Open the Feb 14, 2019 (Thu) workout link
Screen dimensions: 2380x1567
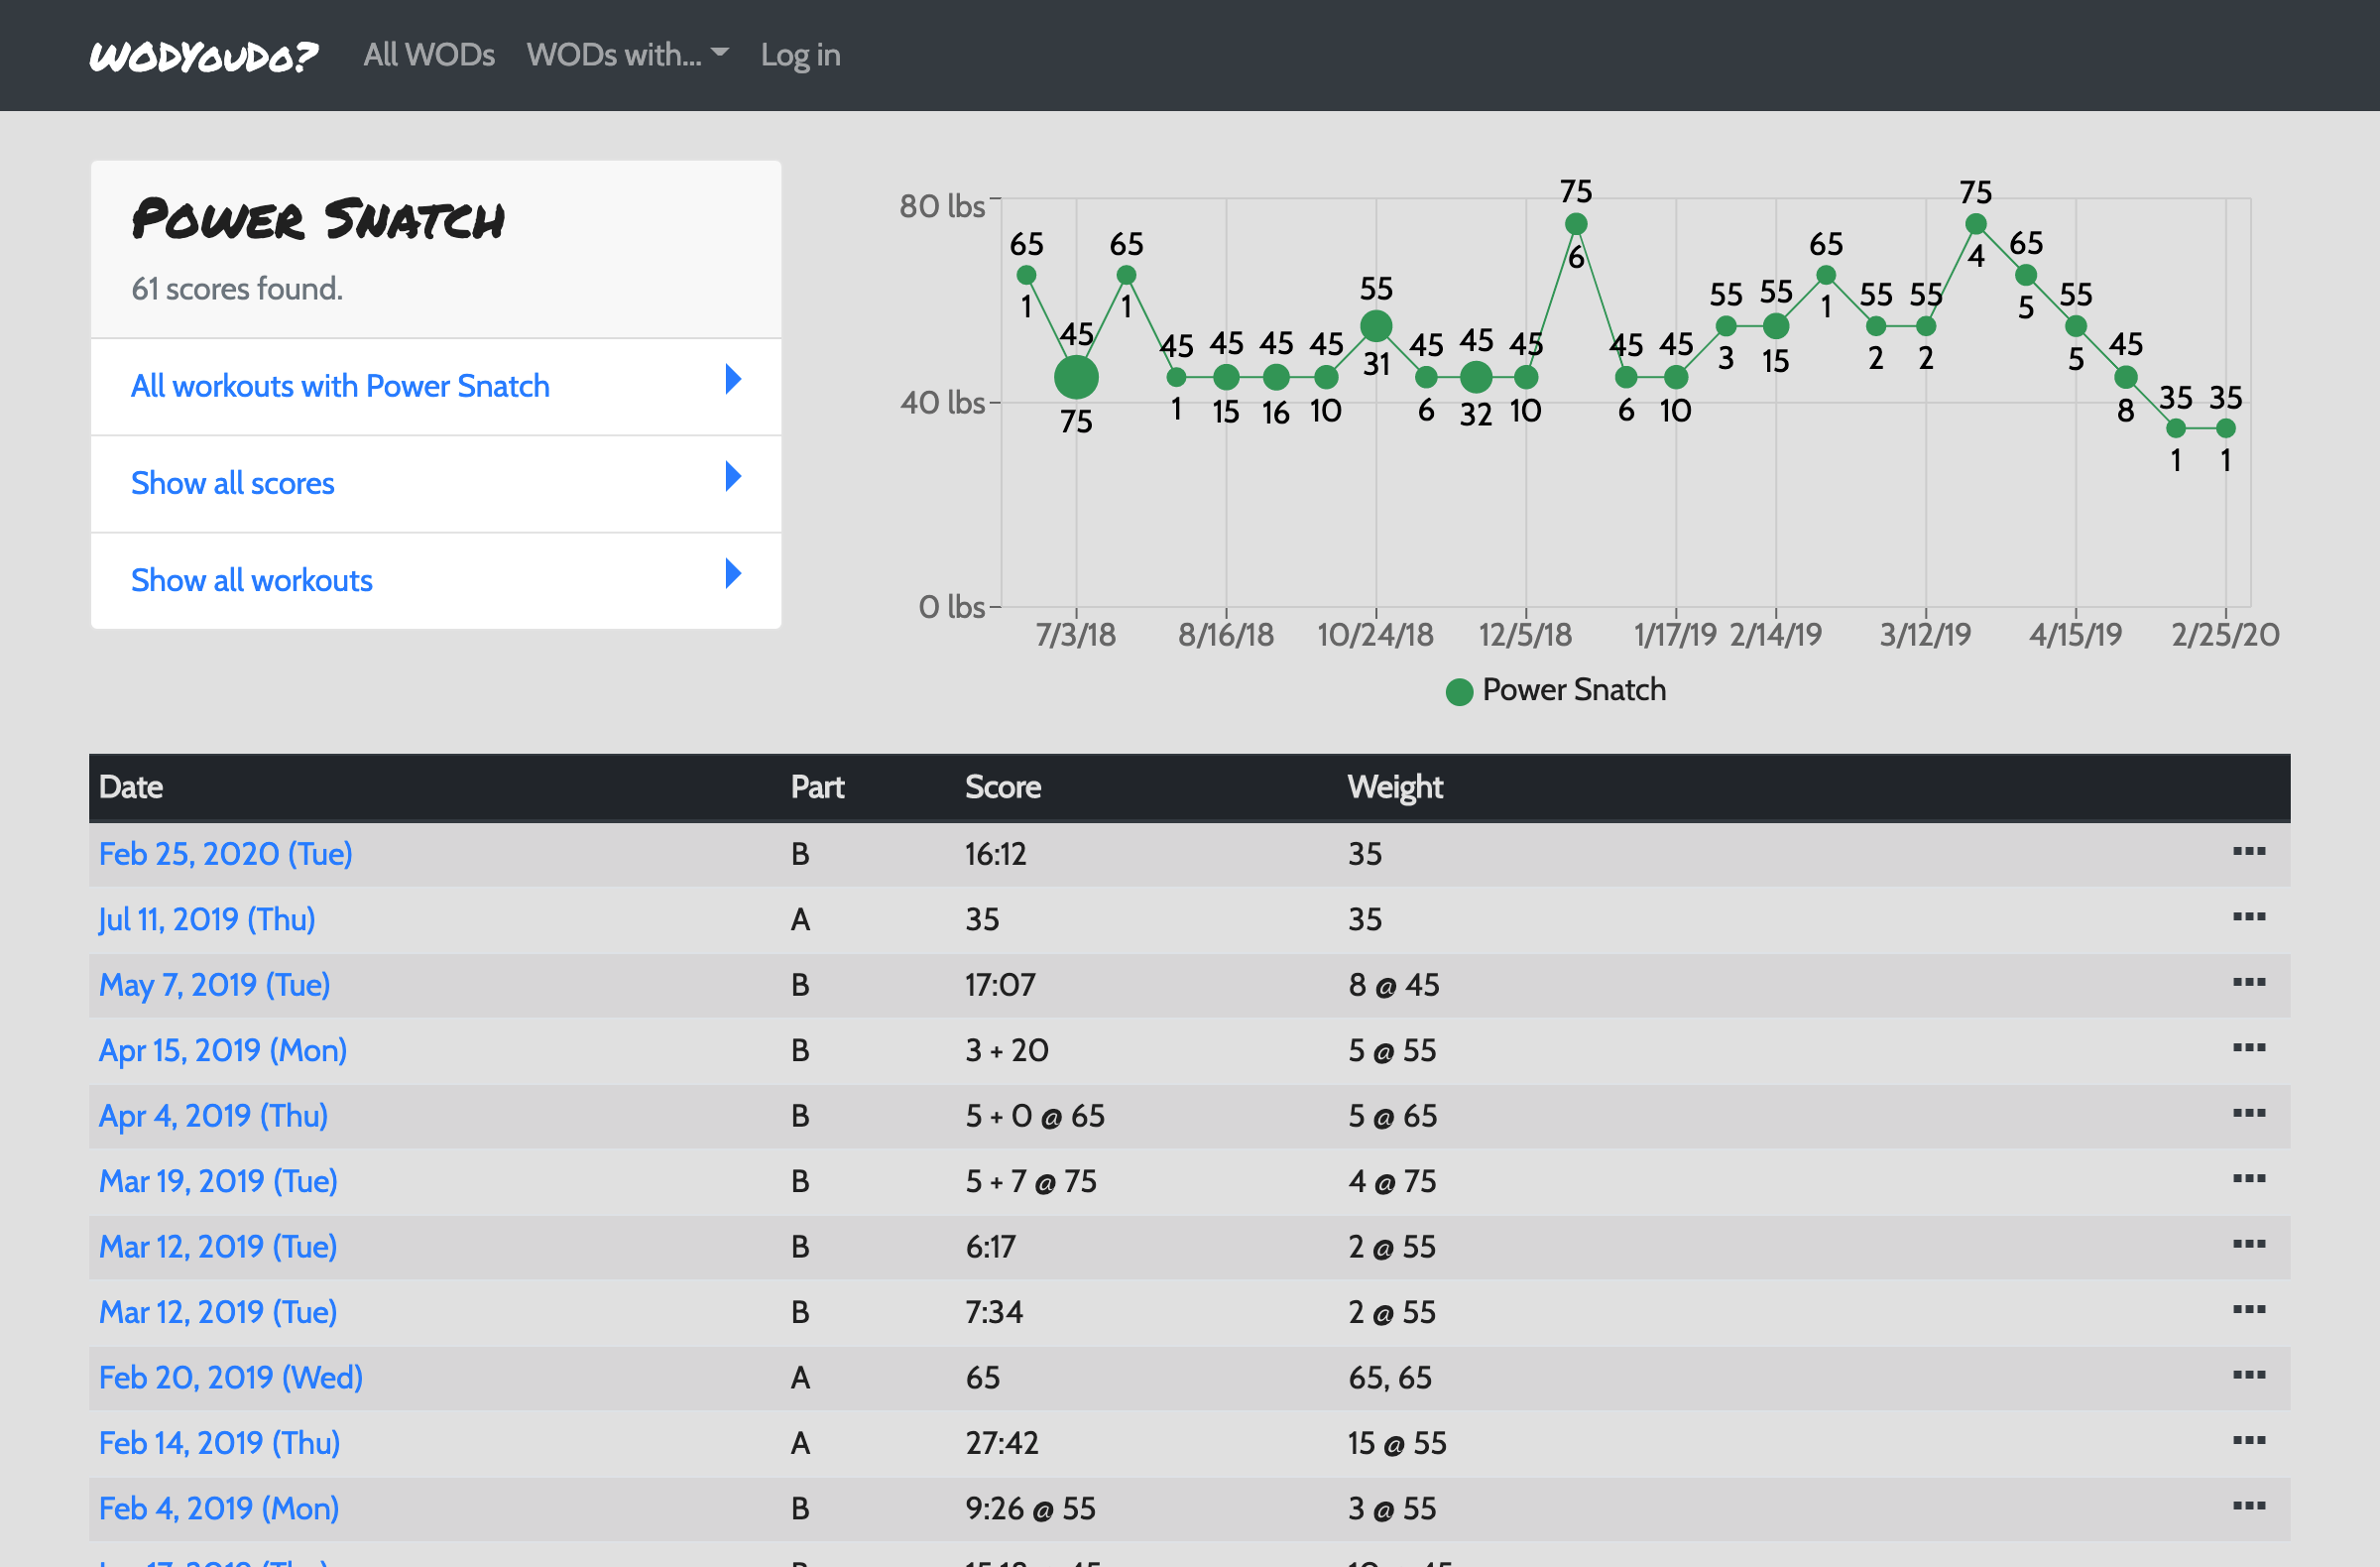point(220,1443)
